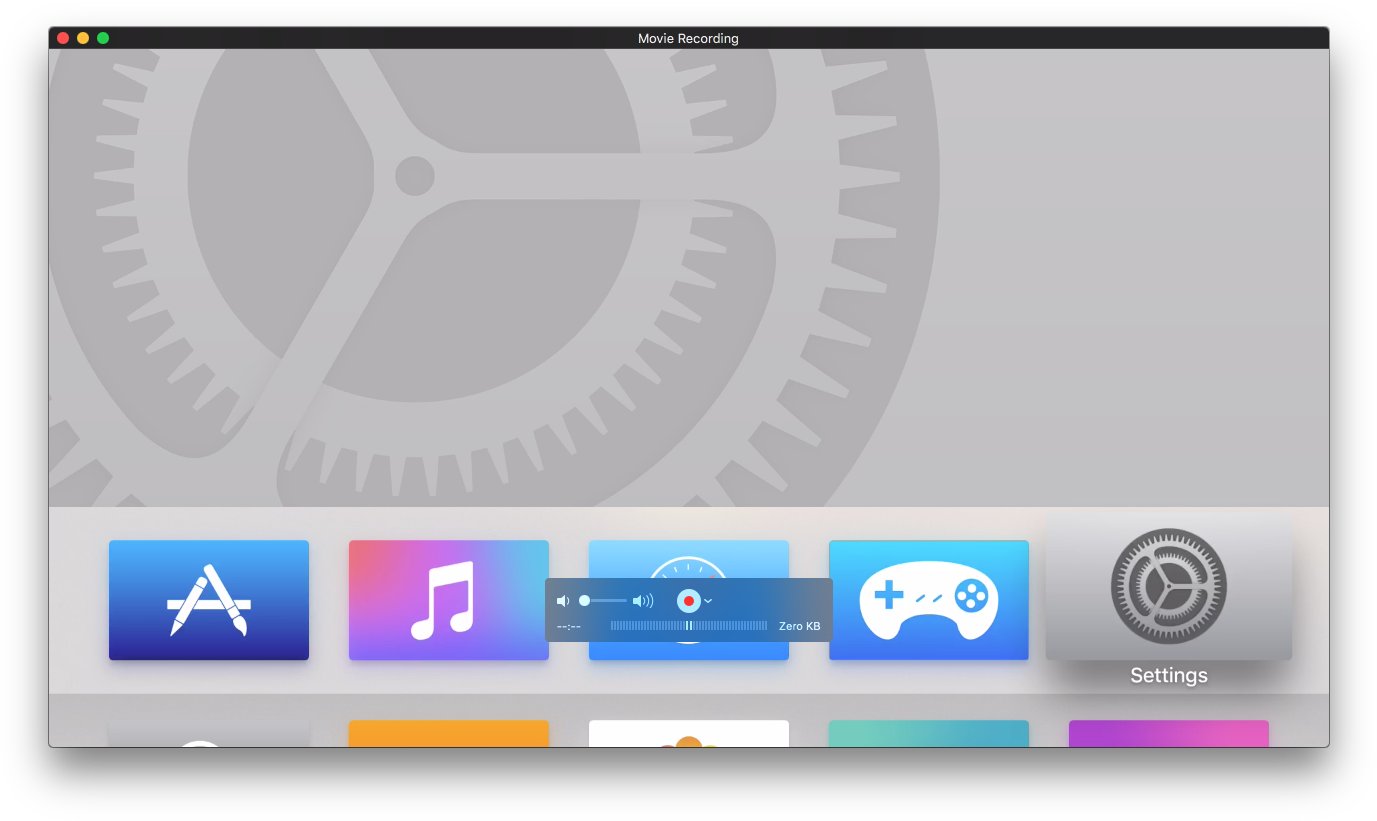Image resolution: width=1377 pixels, height=821 pixels.
Task: Open the game controller app tile
Action: [x=929, y=600]
